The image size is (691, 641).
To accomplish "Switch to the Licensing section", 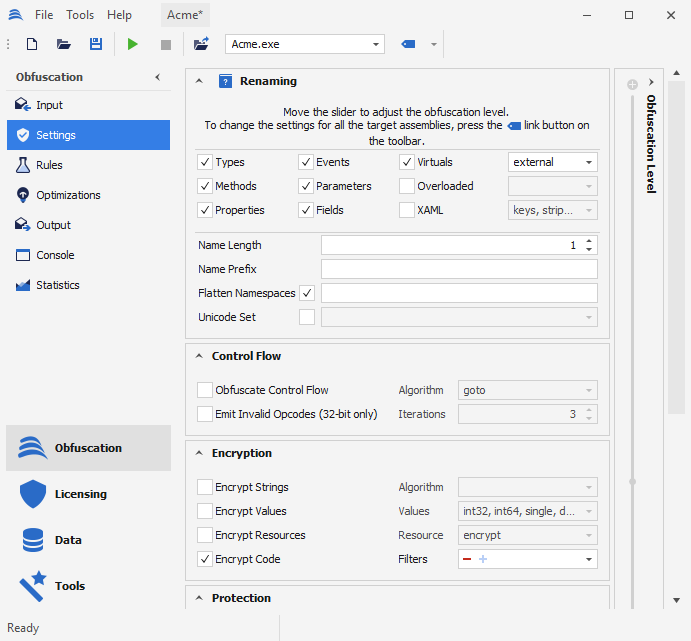I will coord(80,494).
